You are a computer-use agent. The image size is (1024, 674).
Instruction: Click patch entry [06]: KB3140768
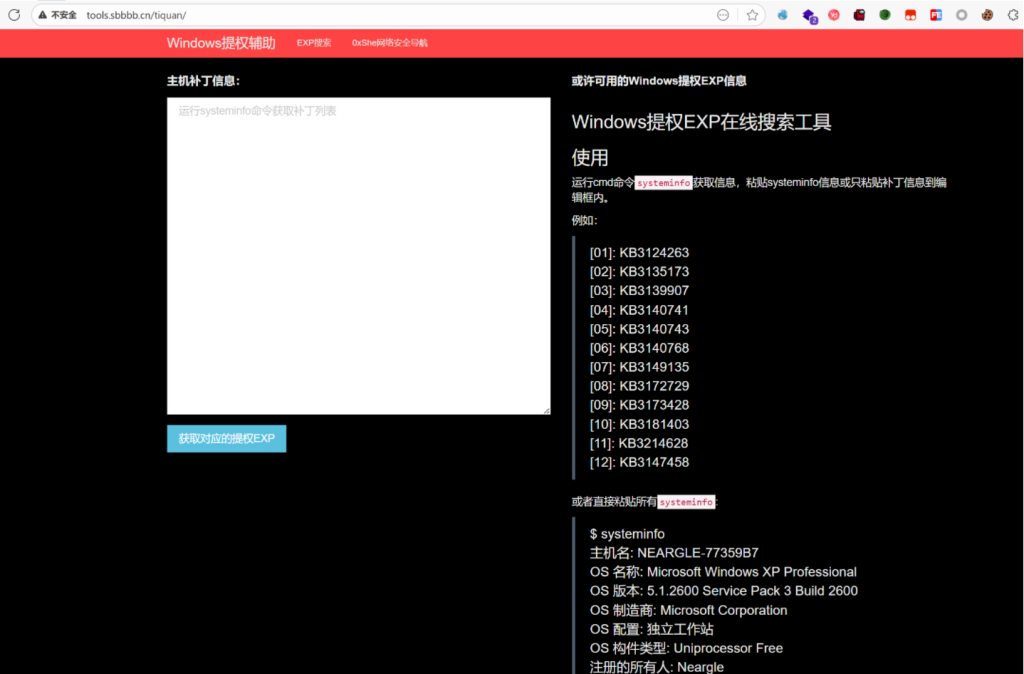[x=639, y=348]
